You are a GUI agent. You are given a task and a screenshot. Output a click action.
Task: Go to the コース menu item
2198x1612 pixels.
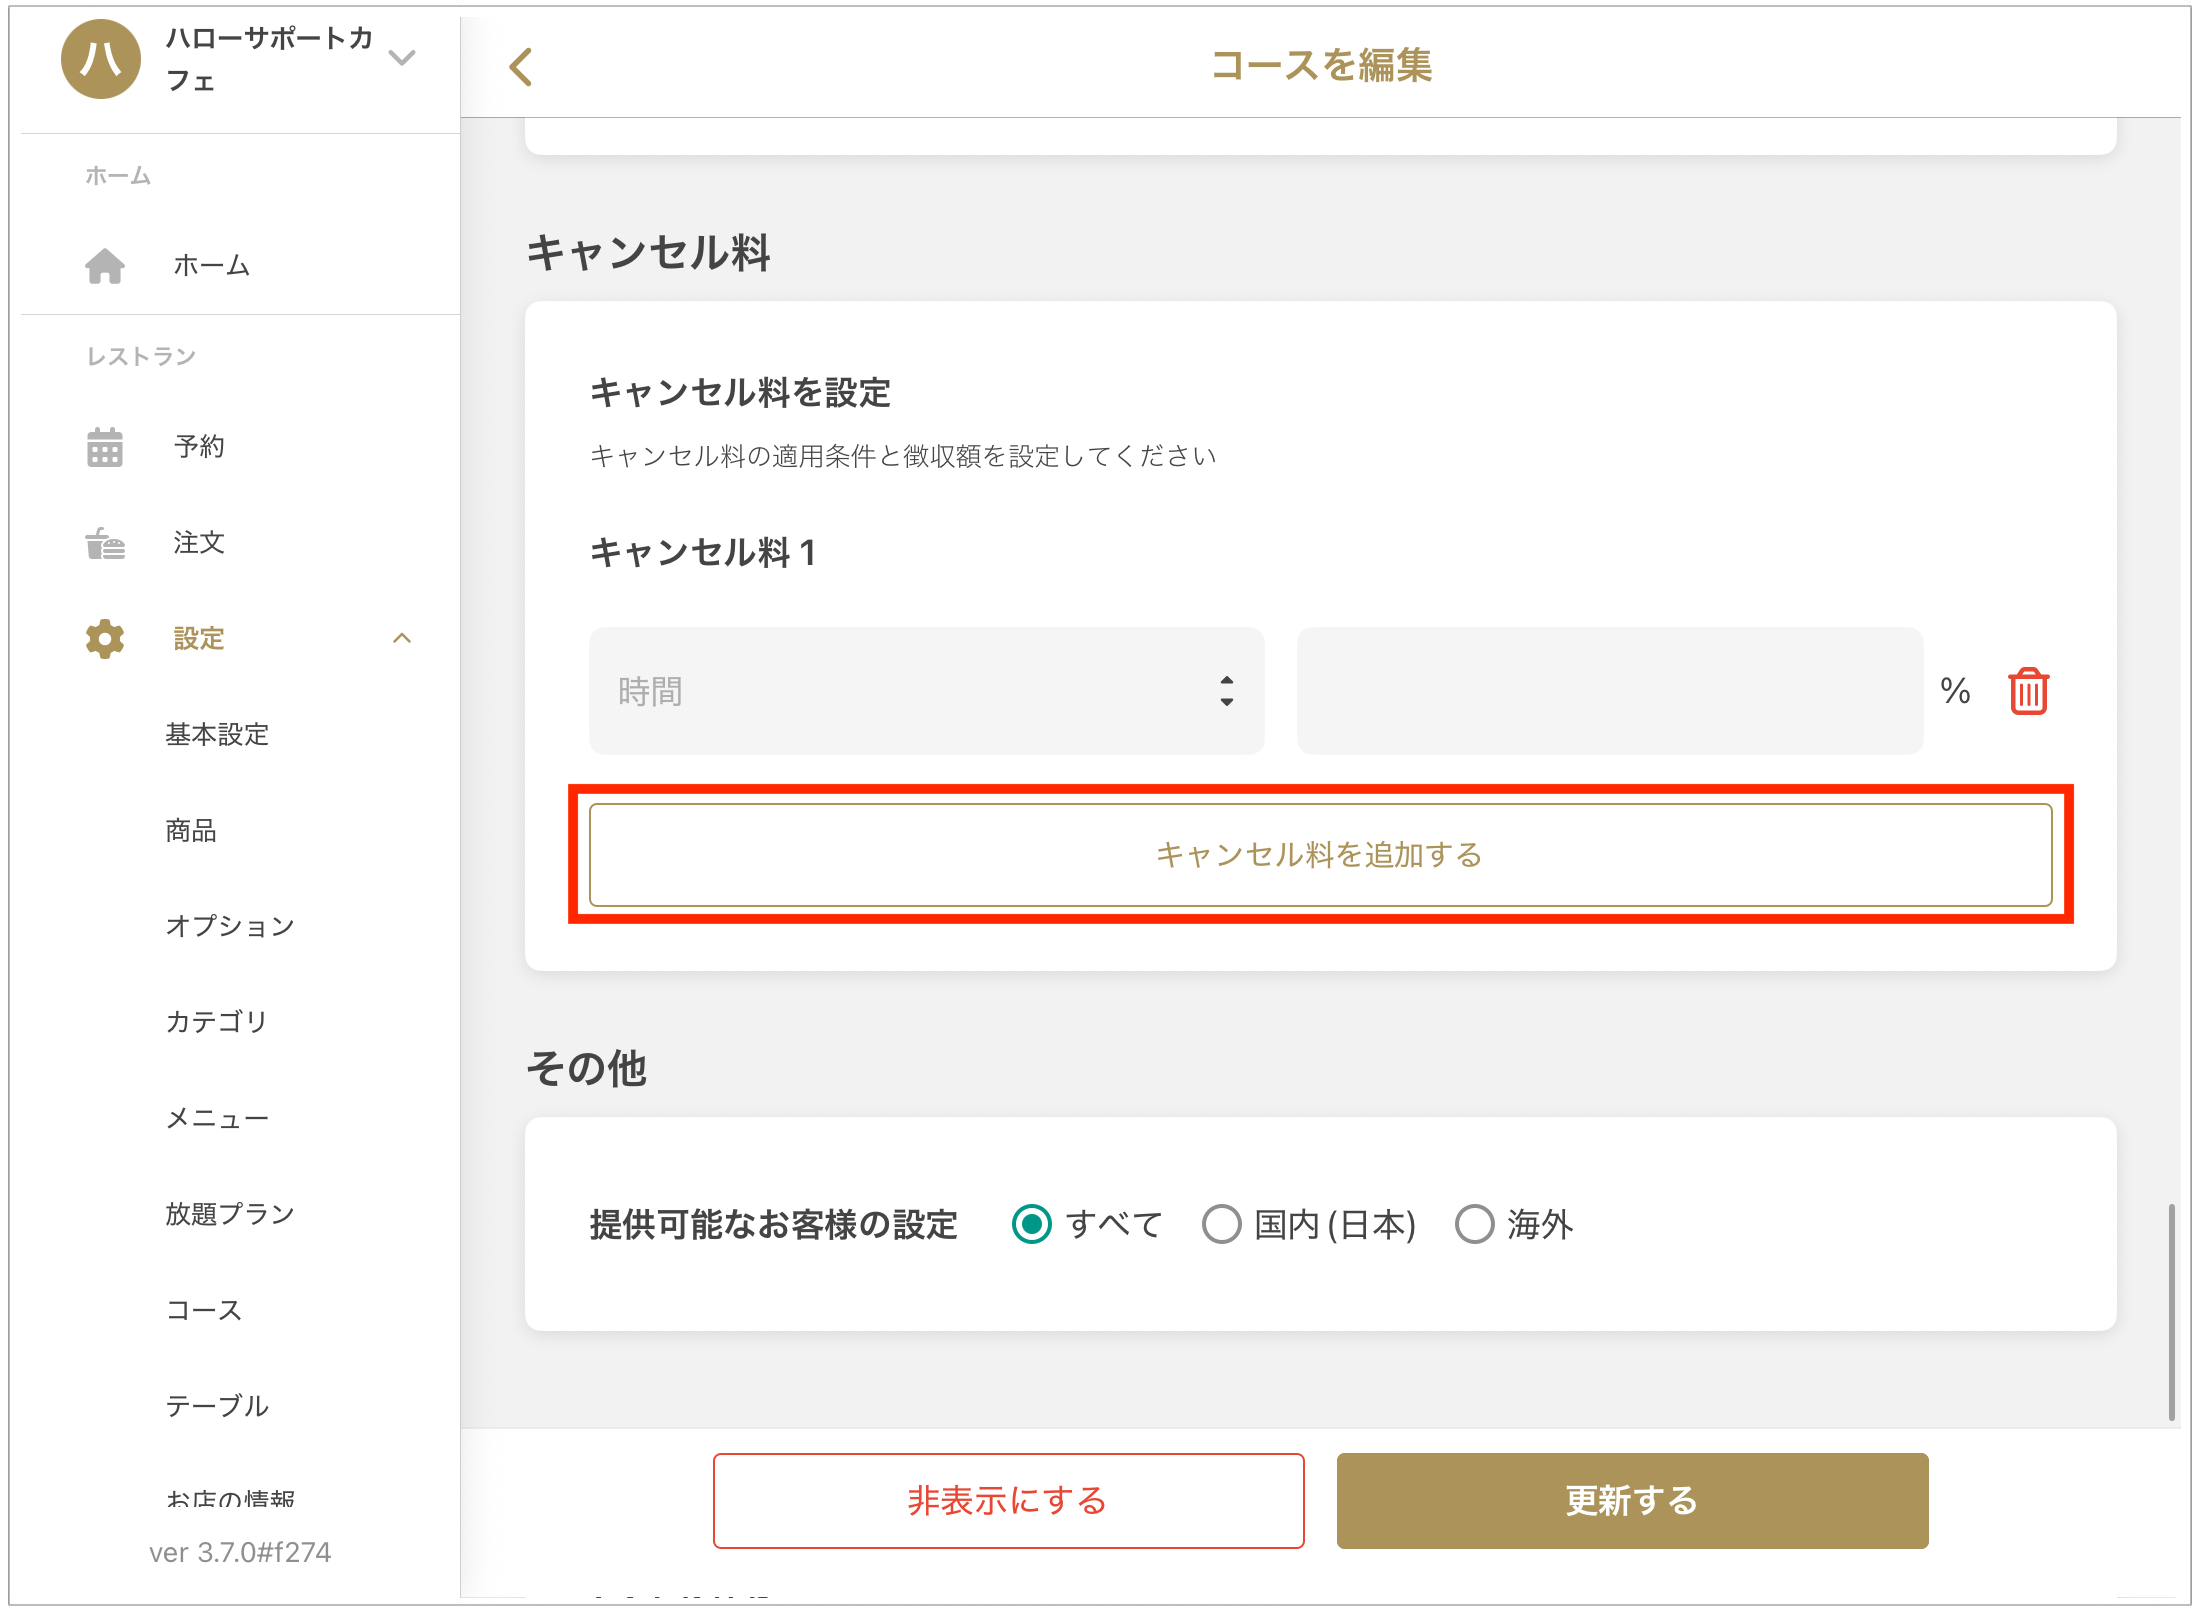[204, 1311]
